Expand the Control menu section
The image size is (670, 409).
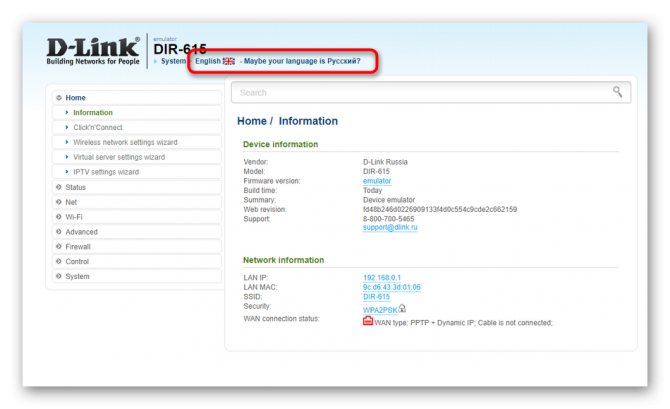tap(137, 262)
